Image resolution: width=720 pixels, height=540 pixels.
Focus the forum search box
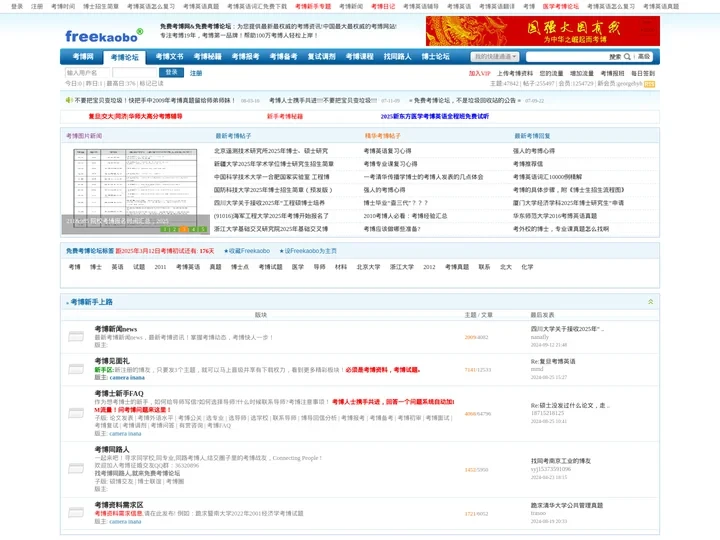(566, 56)
